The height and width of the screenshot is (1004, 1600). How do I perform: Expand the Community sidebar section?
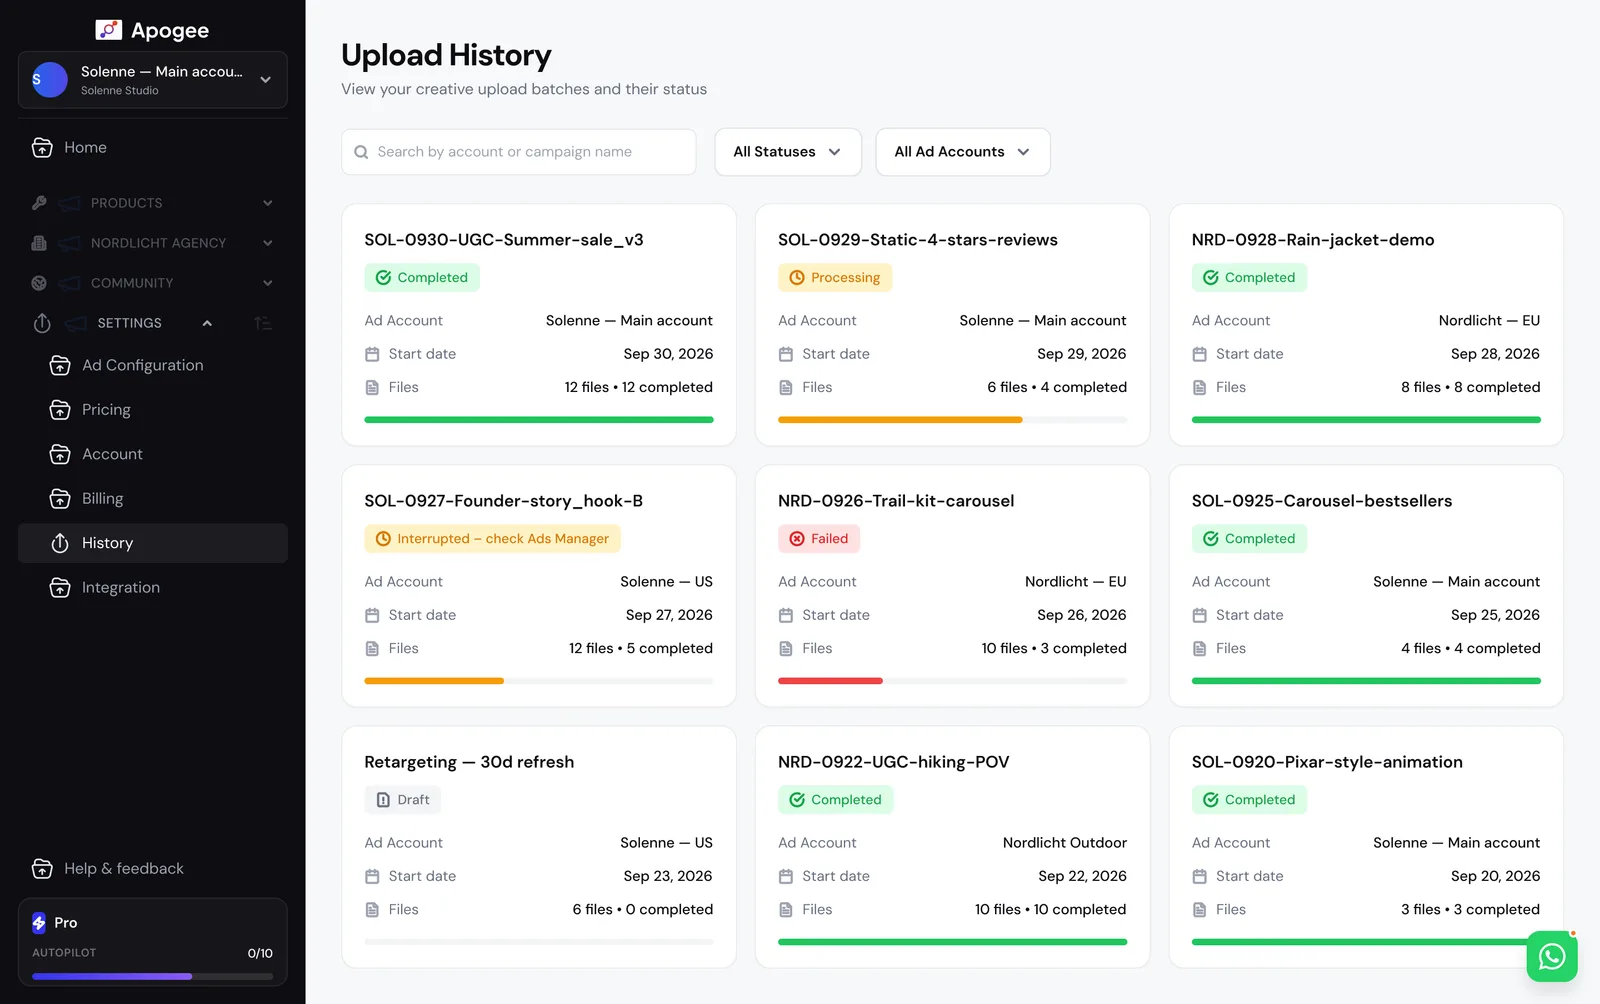click(x=153, y=283)
